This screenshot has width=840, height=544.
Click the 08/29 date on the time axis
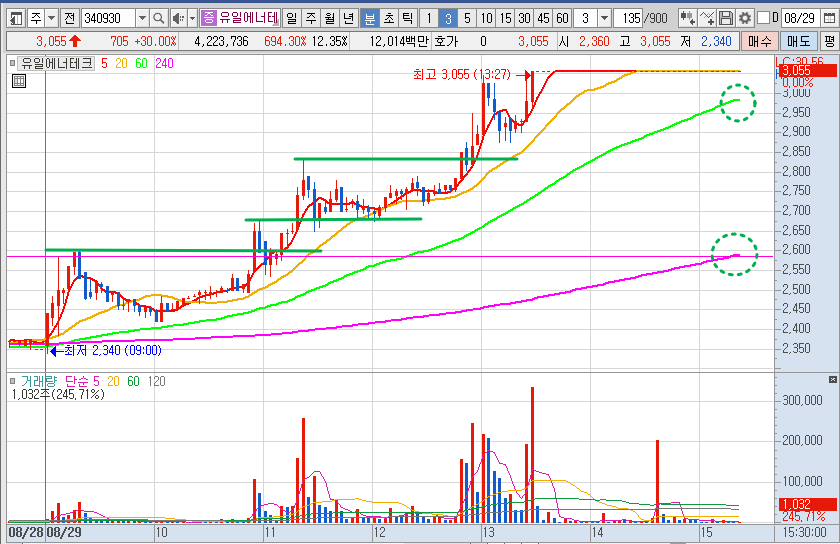point(64,533)
